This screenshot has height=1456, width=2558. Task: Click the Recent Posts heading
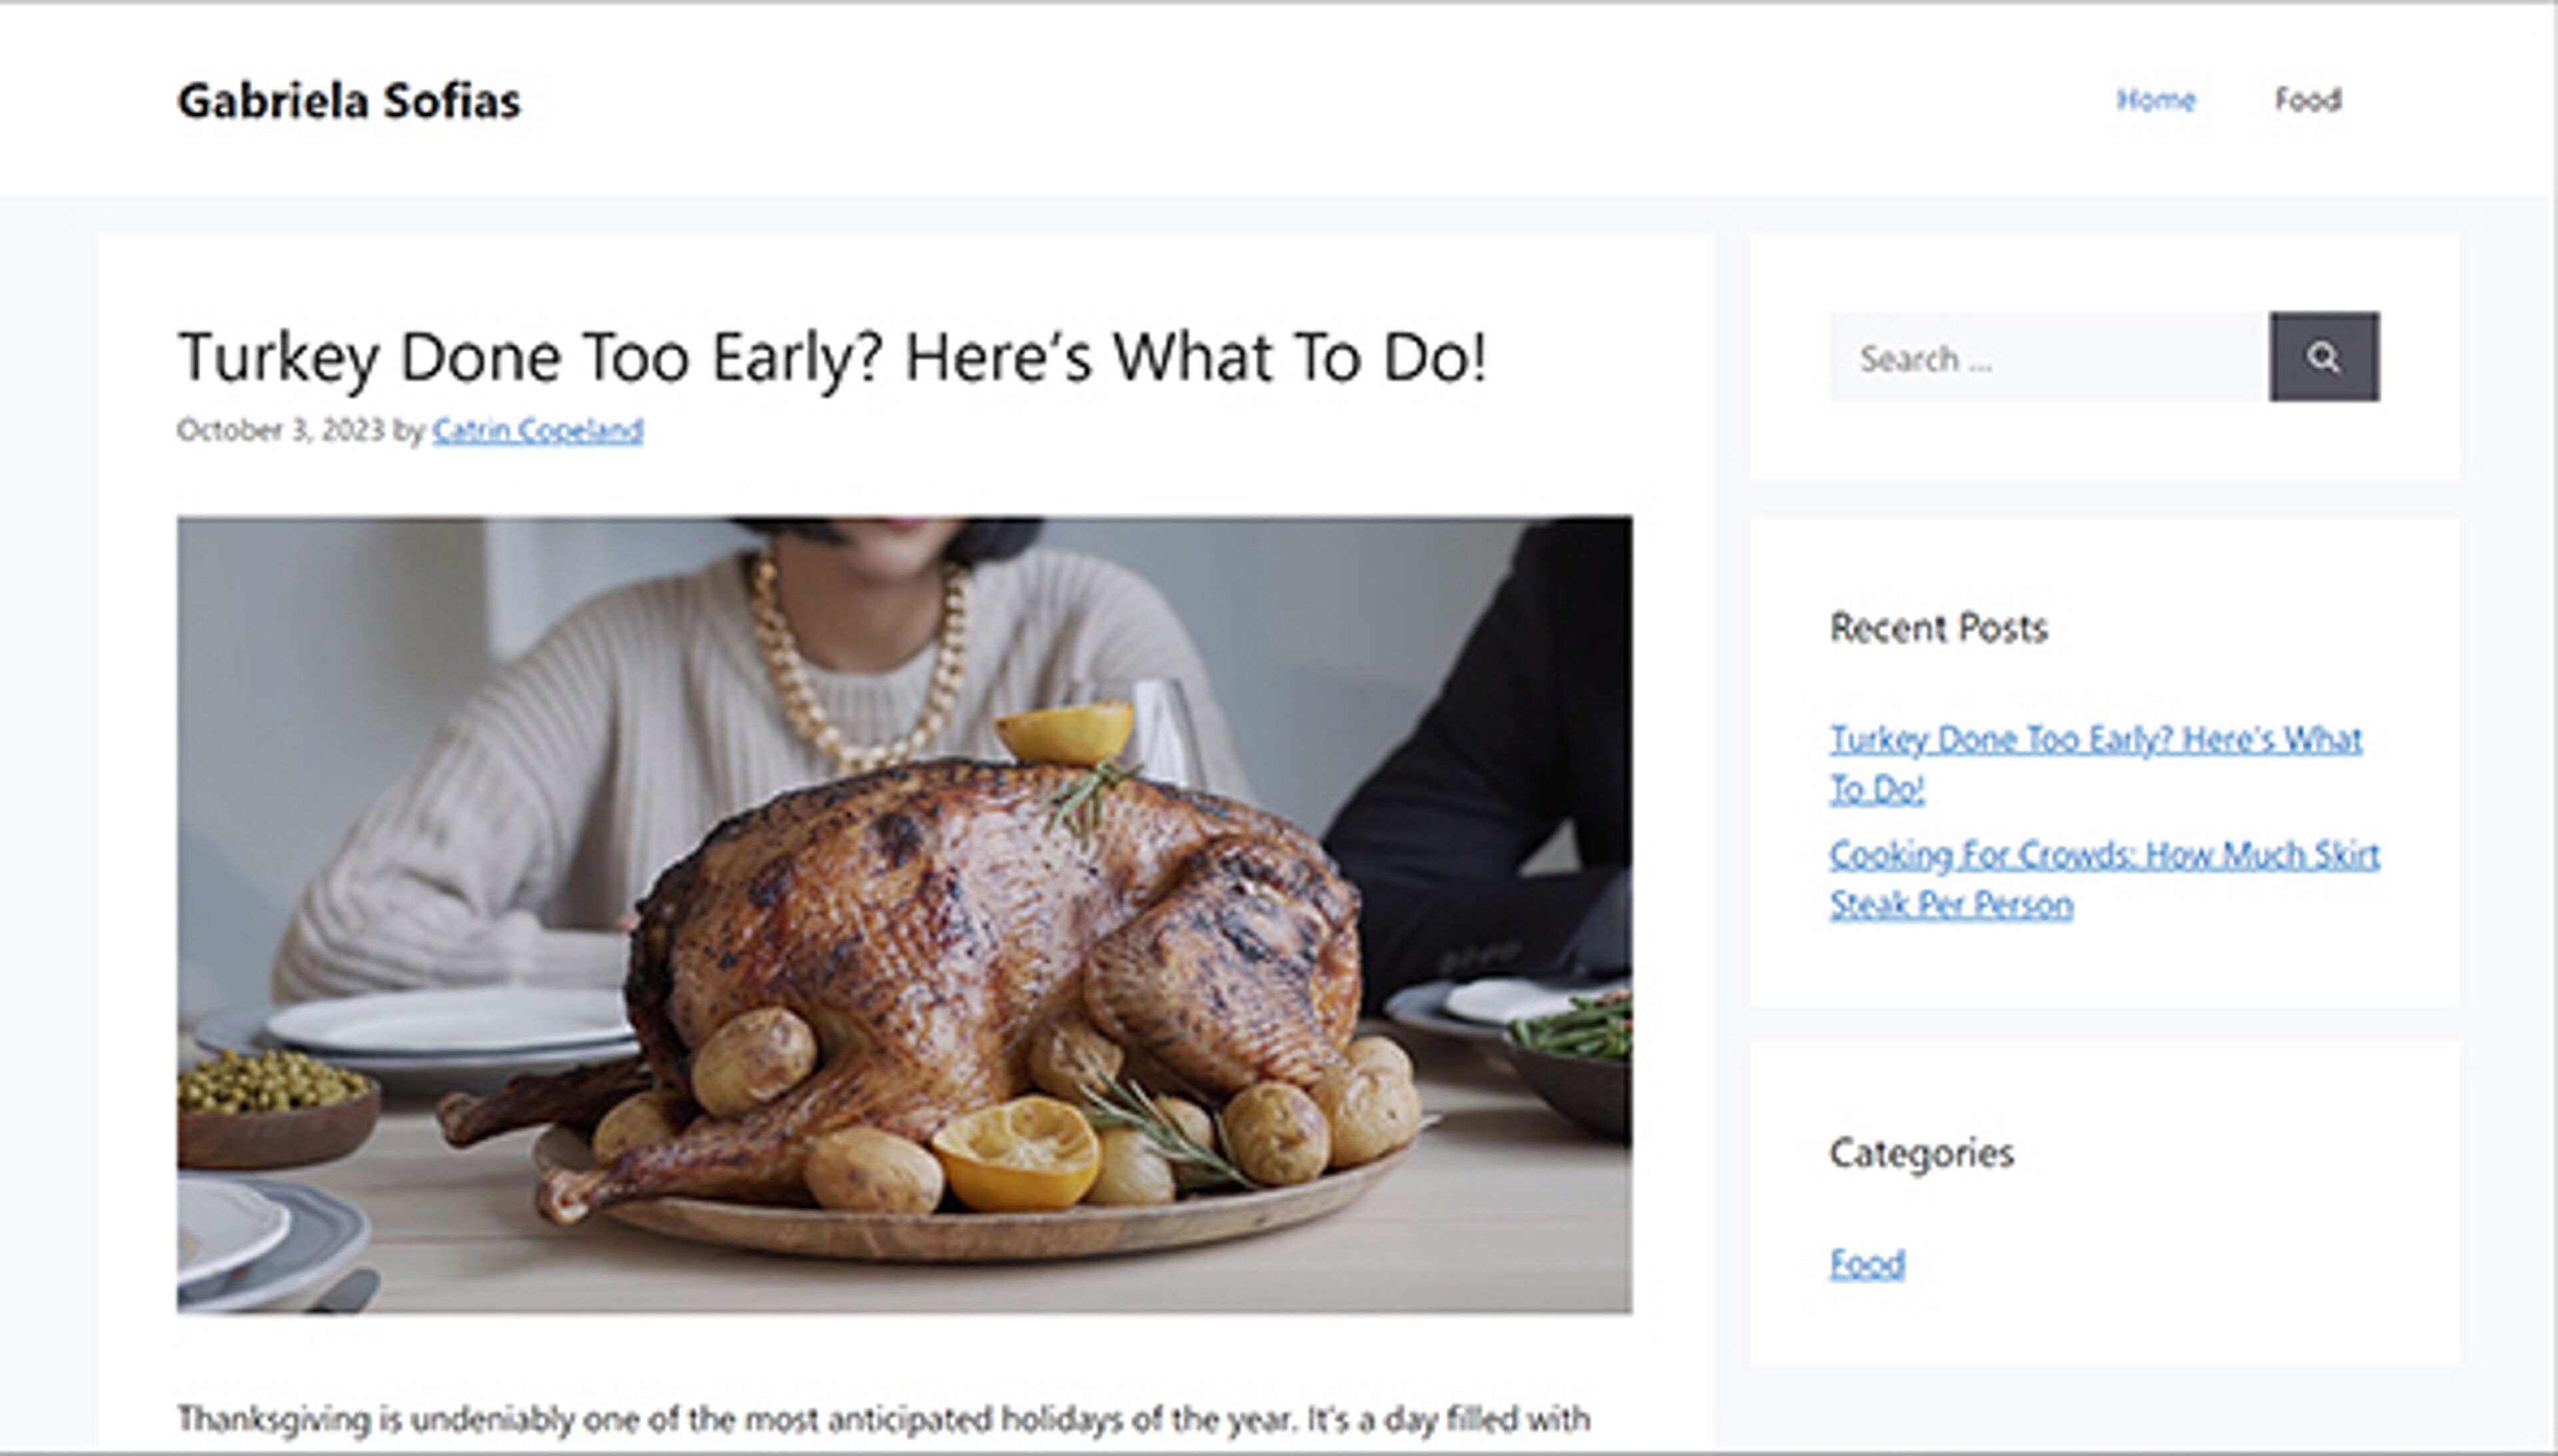(1938, 628)
